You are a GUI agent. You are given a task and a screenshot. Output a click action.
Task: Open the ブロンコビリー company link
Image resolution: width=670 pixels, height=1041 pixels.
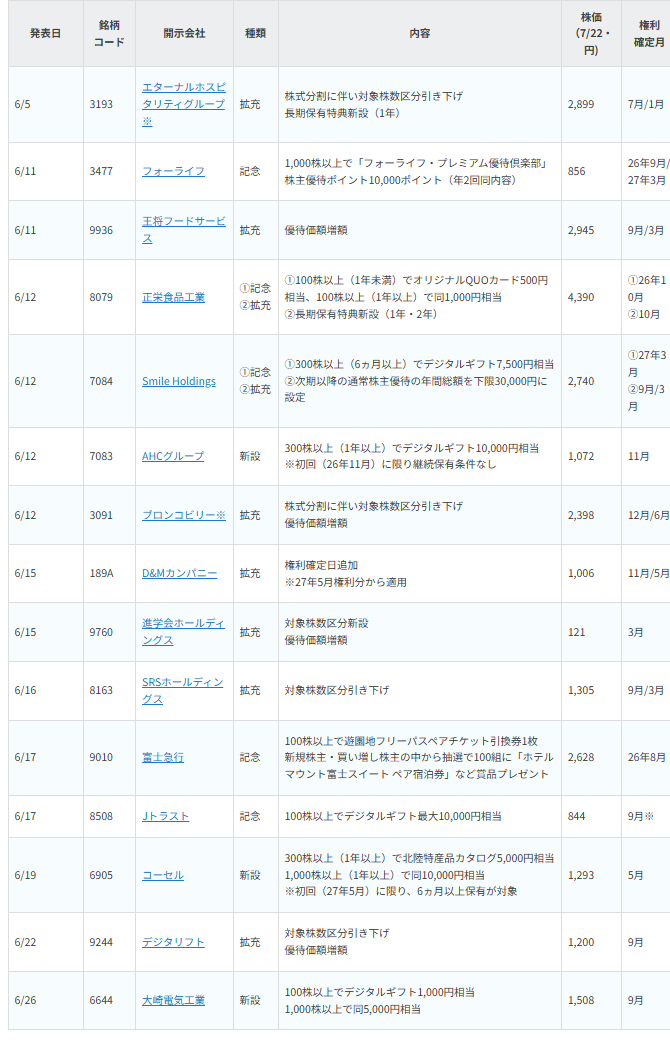[184, 515]
